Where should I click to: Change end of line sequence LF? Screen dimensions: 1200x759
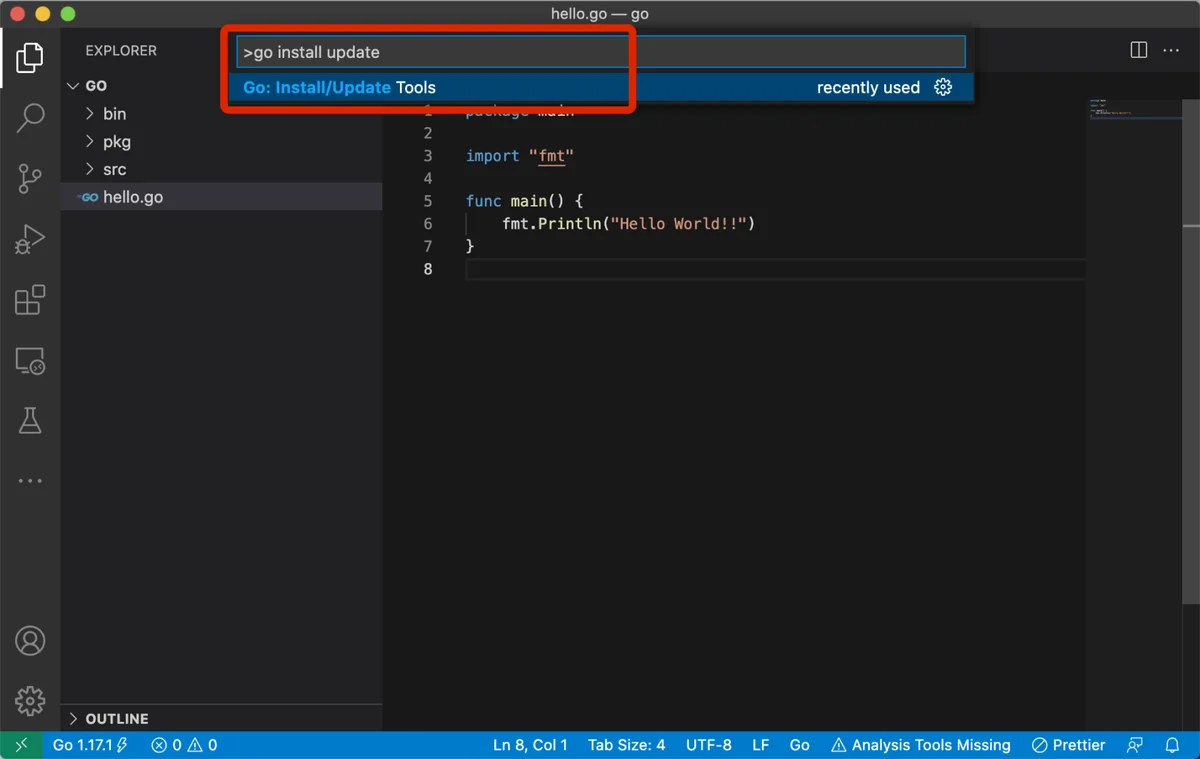[760, 745]
